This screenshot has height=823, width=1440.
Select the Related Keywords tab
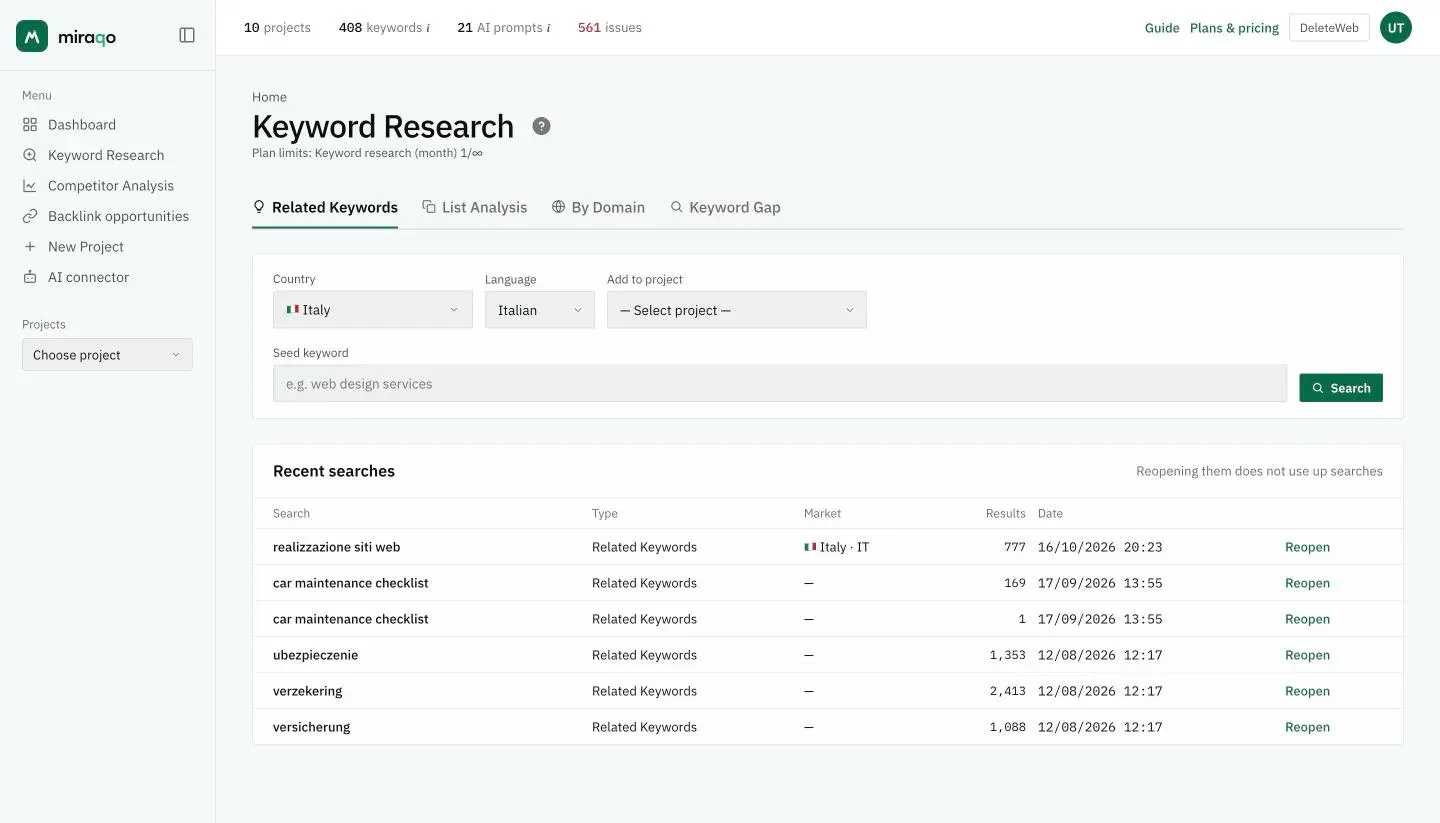coord(325,207)
